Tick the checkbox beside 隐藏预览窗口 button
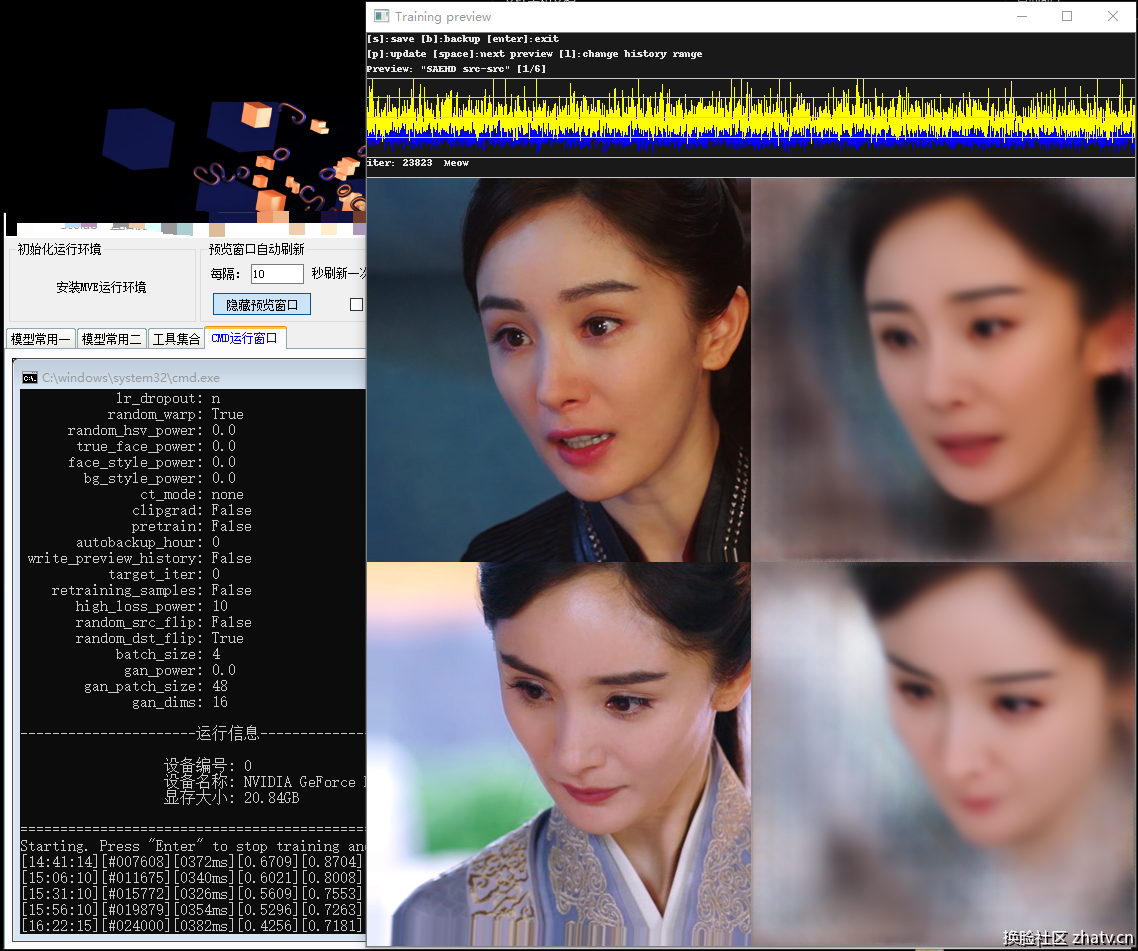The width and height of the screenshot is (1138, 951). [356, 305]
